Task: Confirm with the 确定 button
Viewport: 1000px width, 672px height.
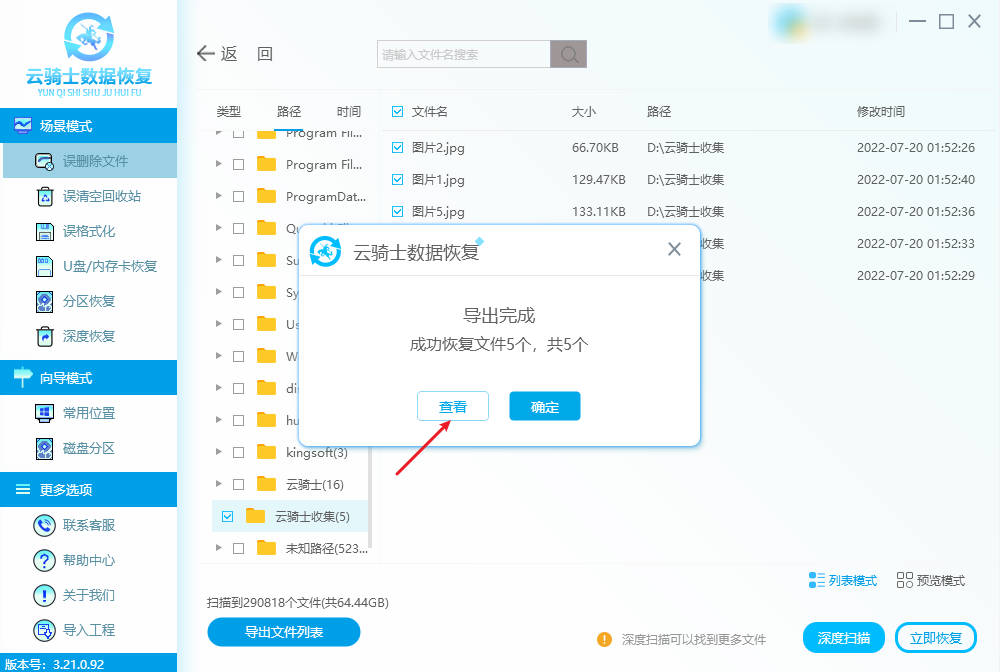Action: pyautogui.click(x=545, y=406)
